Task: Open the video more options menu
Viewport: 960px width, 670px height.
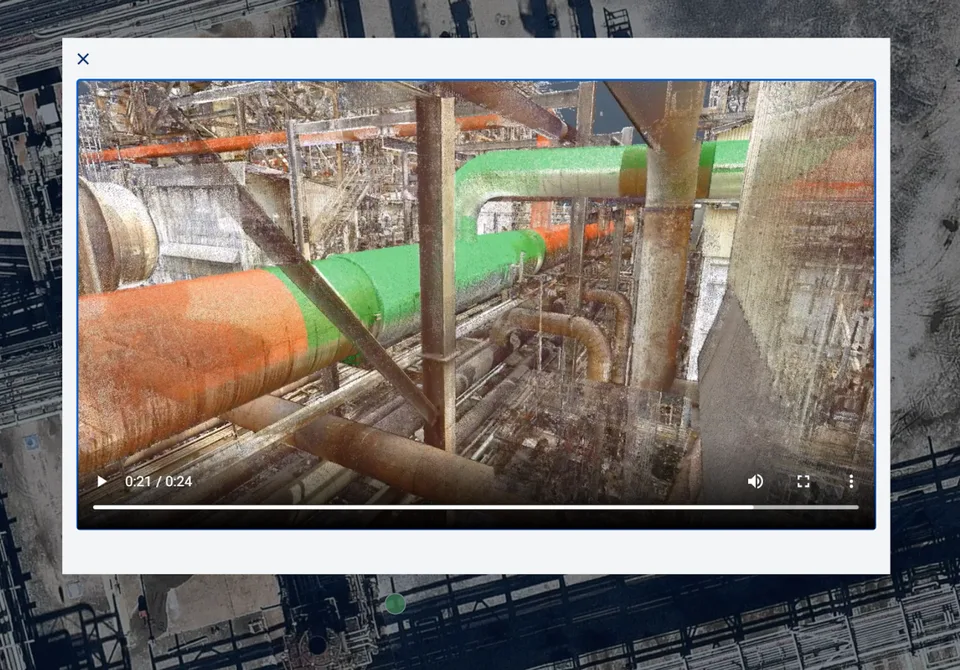Action: 851,481
